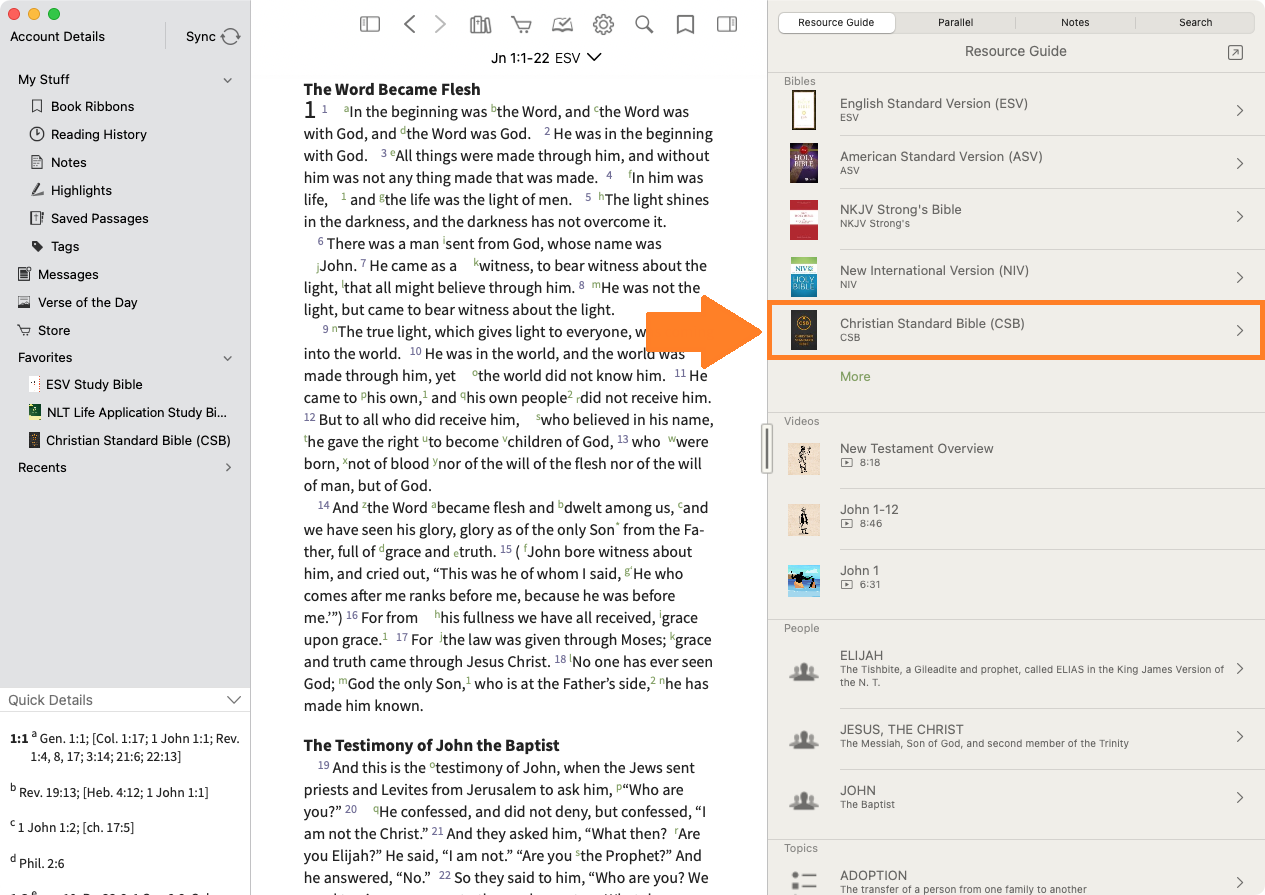Switch to the Parallel tab
1265x895 pixels.
955,22
